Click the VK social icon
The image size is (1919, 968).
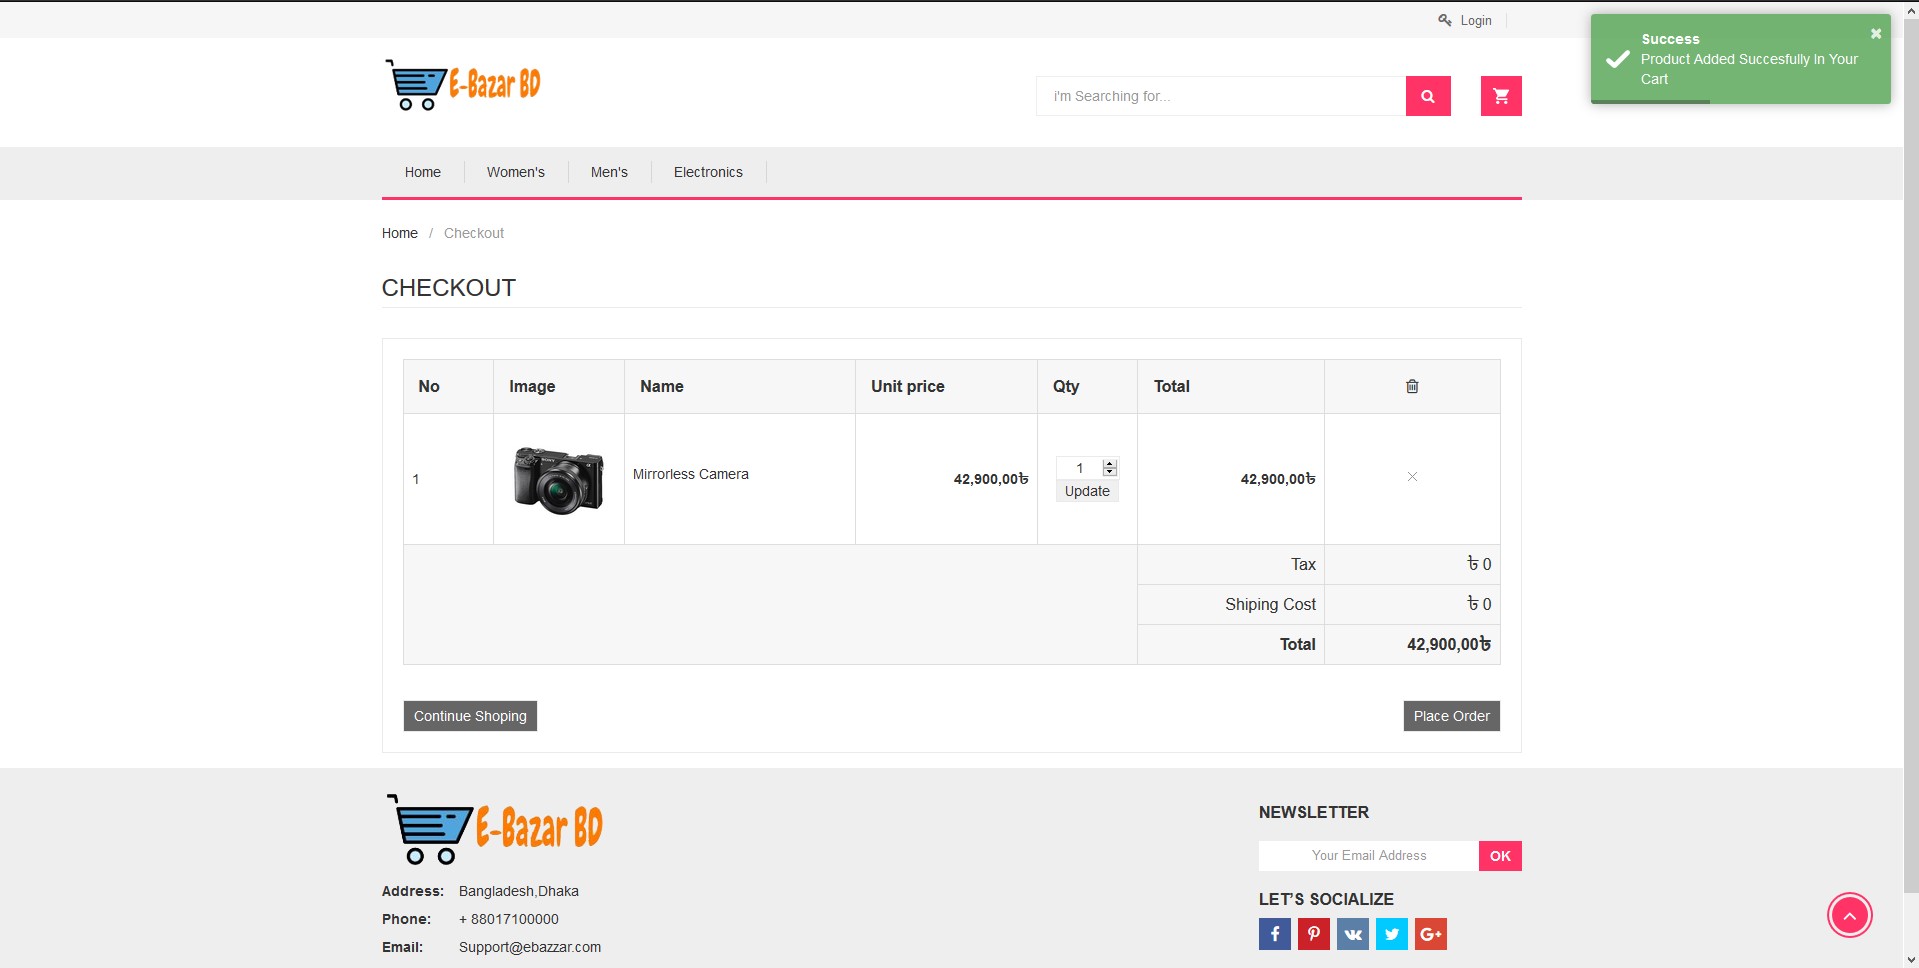pos(1352,933)
